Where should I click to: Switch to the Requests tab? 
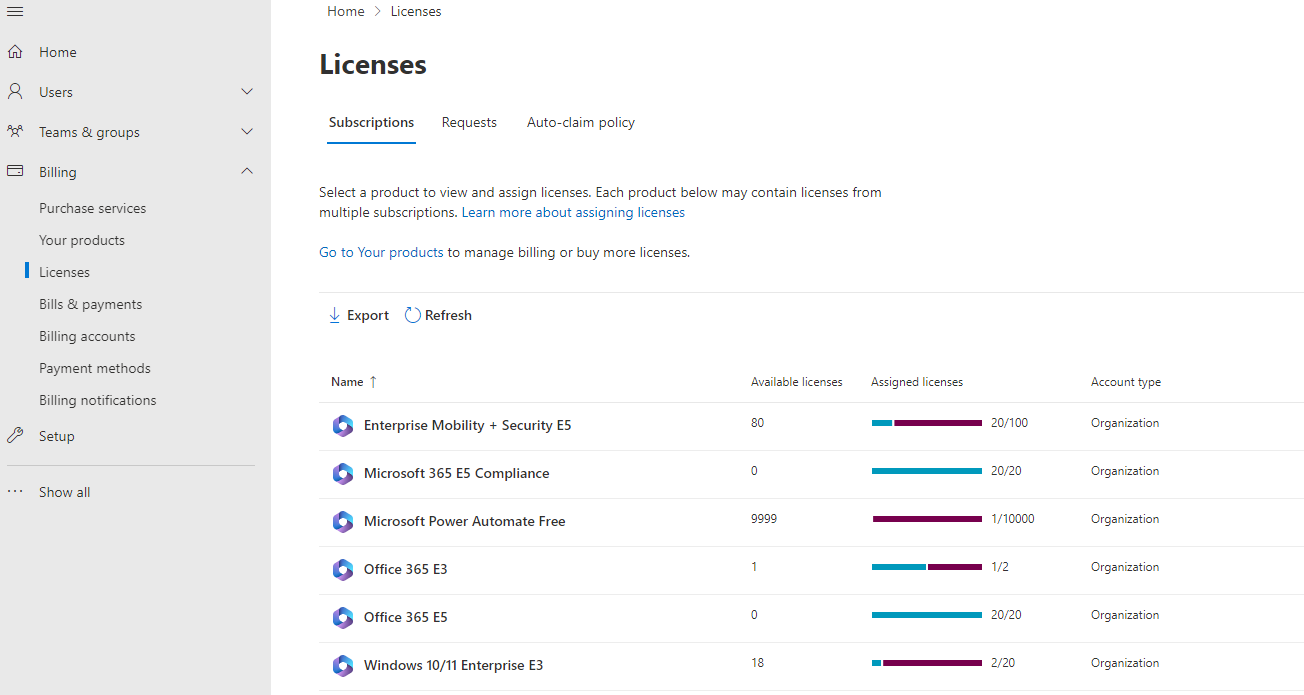pos(469,122)
